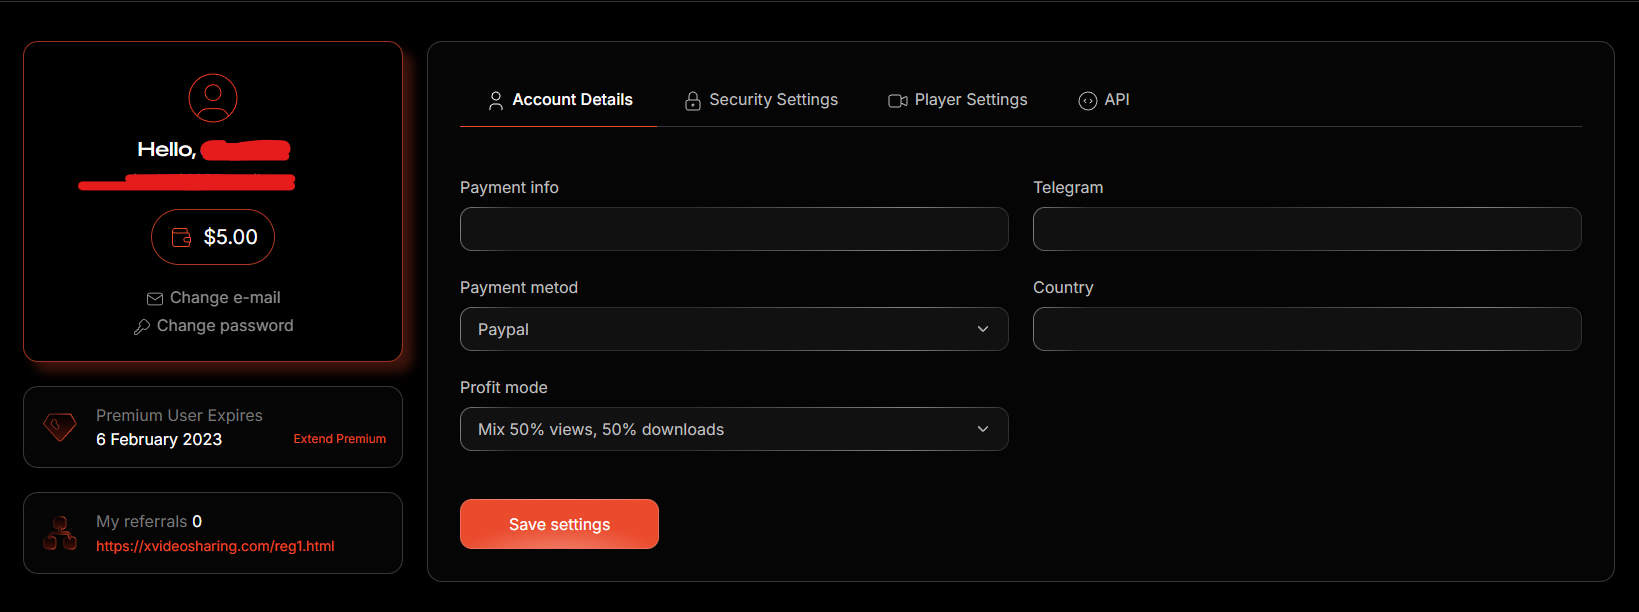Switch to the Account Details tab
1639x612 pixels.
pos(560,100)
